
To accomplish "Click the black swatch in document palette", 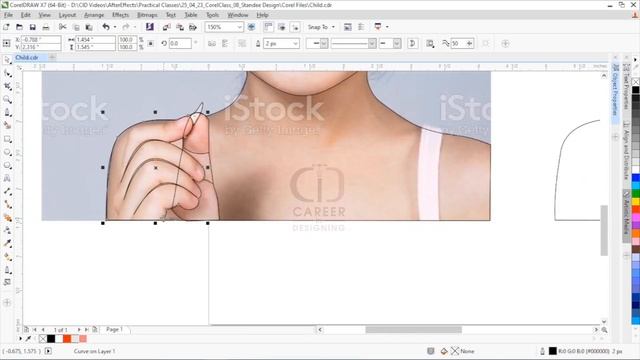I will (x=51, y=338).
